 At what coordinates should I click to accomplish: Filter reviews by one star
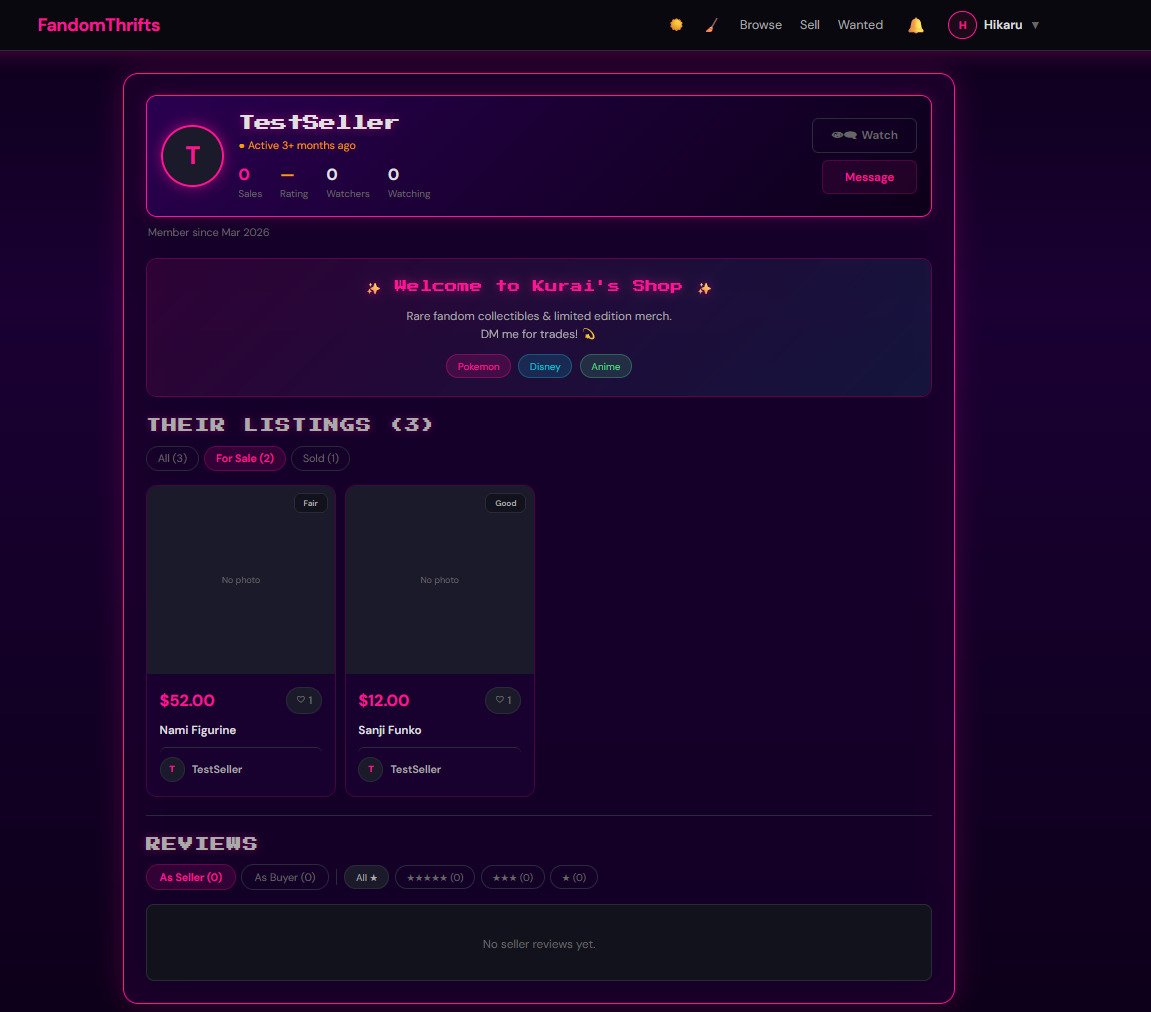(573, 878)
